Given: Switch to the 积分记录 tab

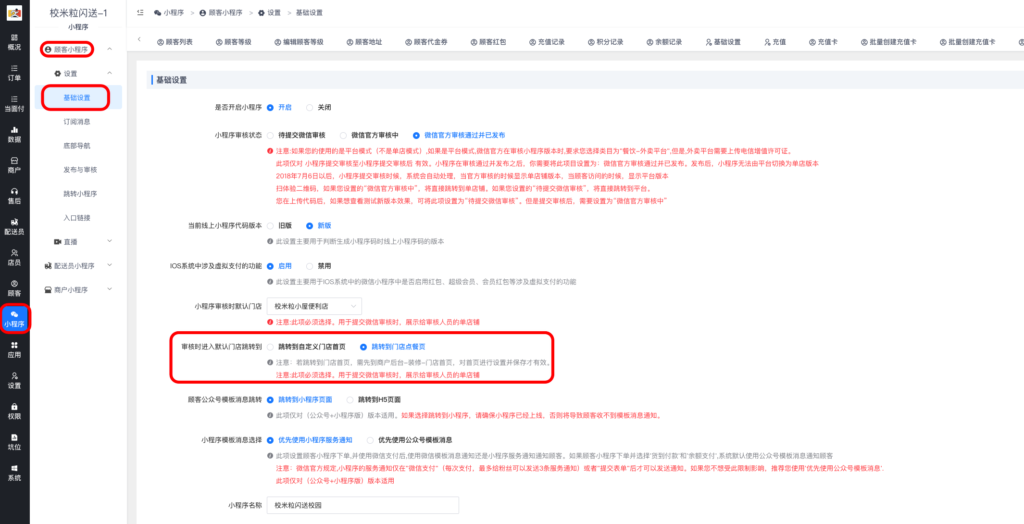Looking at the screenshot, I should 605,42.
